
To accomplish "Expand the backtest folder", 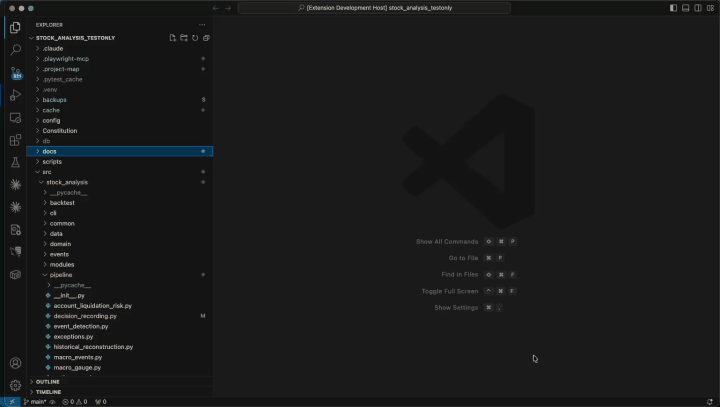I will [x=119, y=203].
